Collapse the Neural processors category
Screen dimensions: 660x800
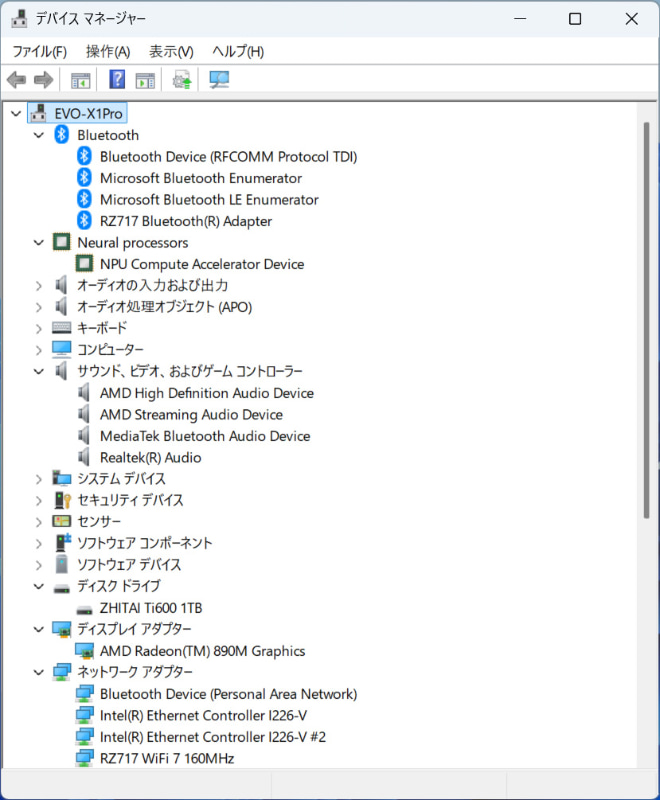39,242
